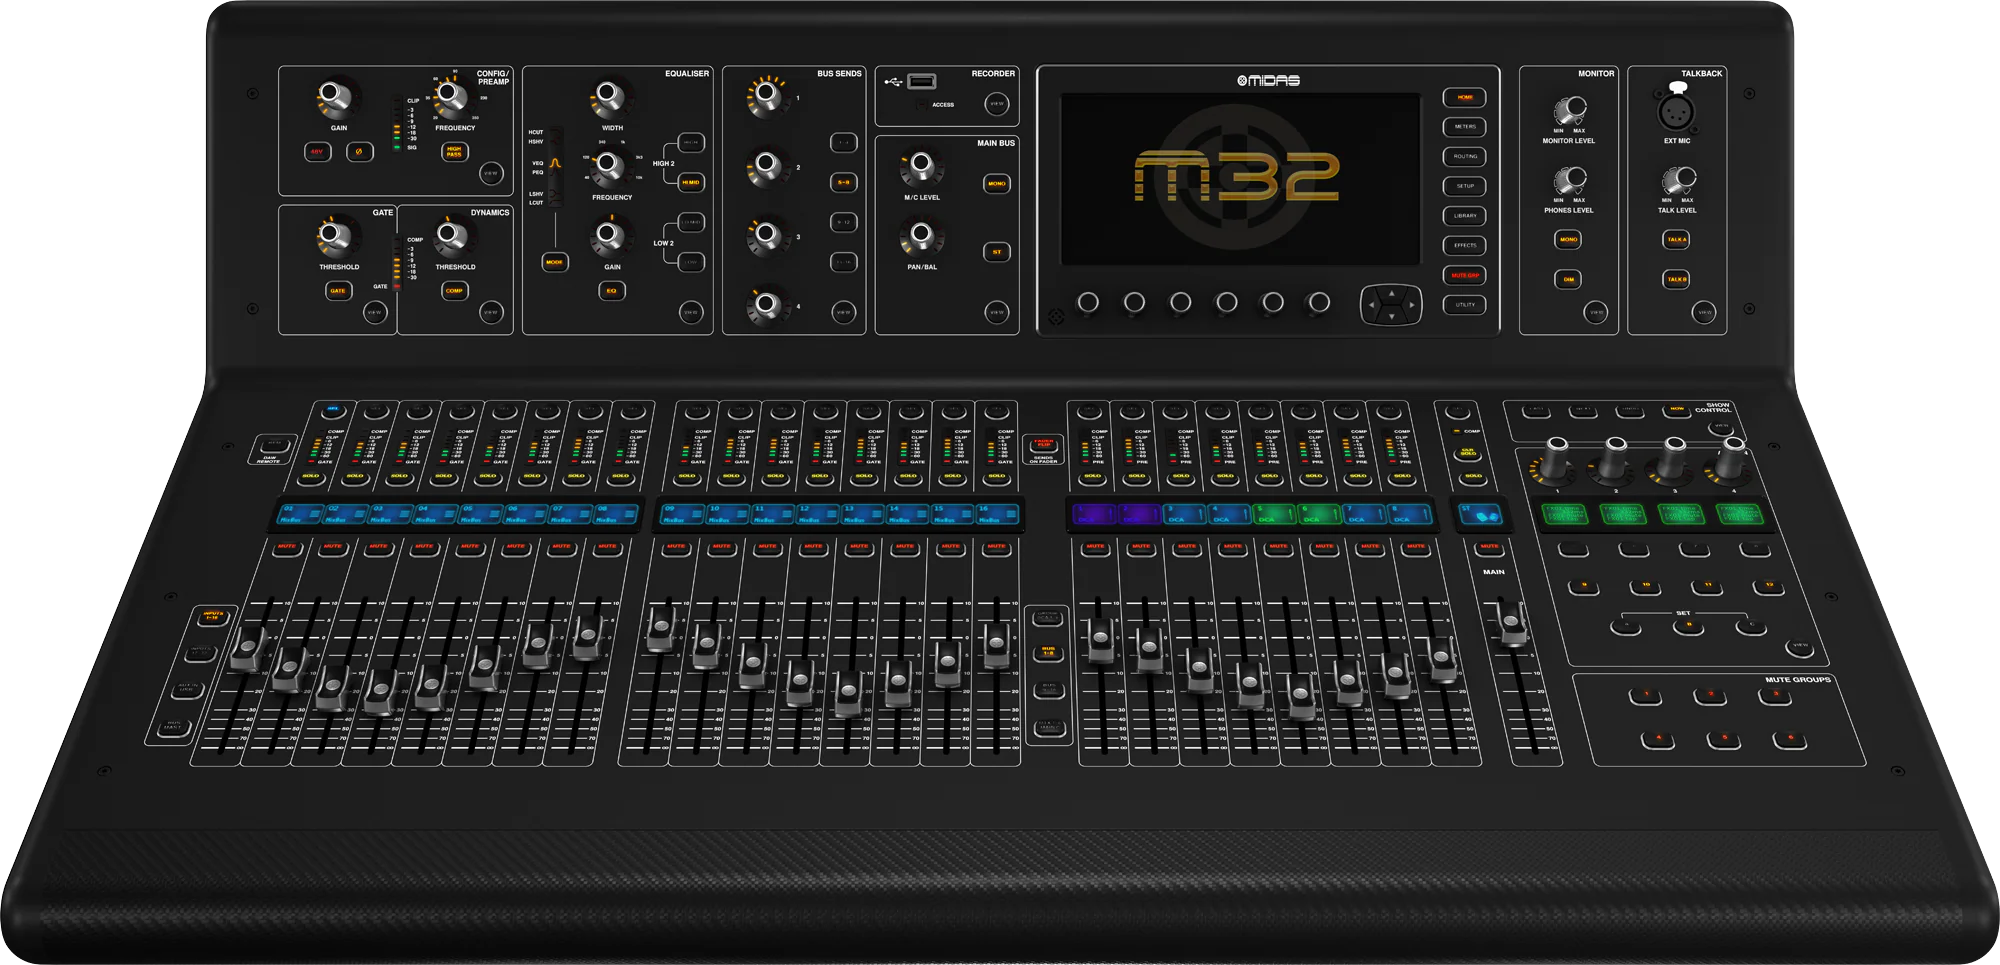Activate Mute Groups button 6
This screenshot has height=965, width=2000.
tap(1790, 740)
